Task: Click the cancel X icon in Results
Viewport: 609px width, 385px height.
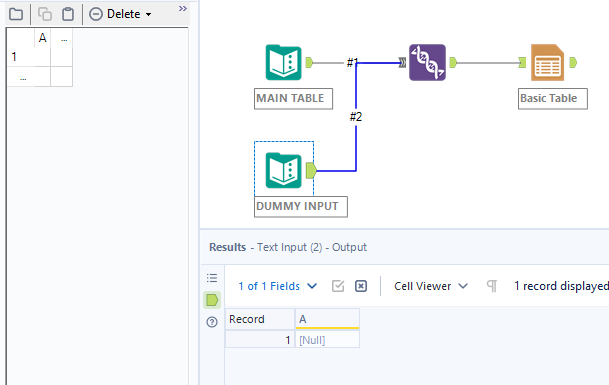Action: 361,286
